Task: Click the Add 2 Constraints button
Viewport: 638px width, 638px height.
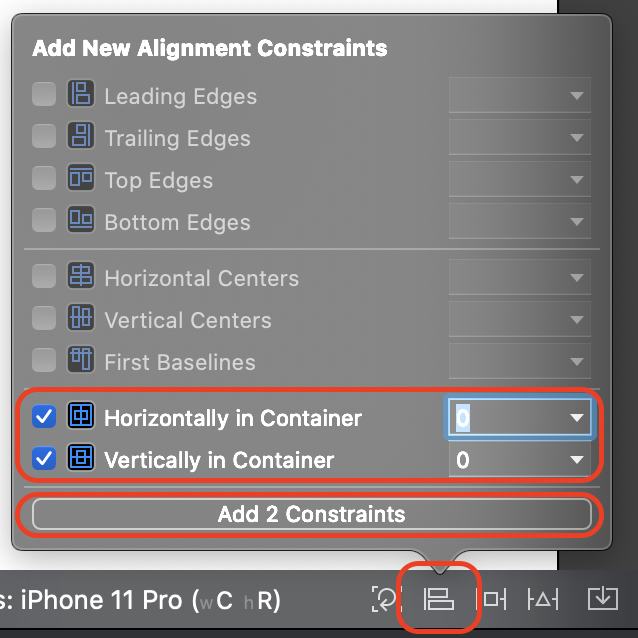Action: click(312, 514)
